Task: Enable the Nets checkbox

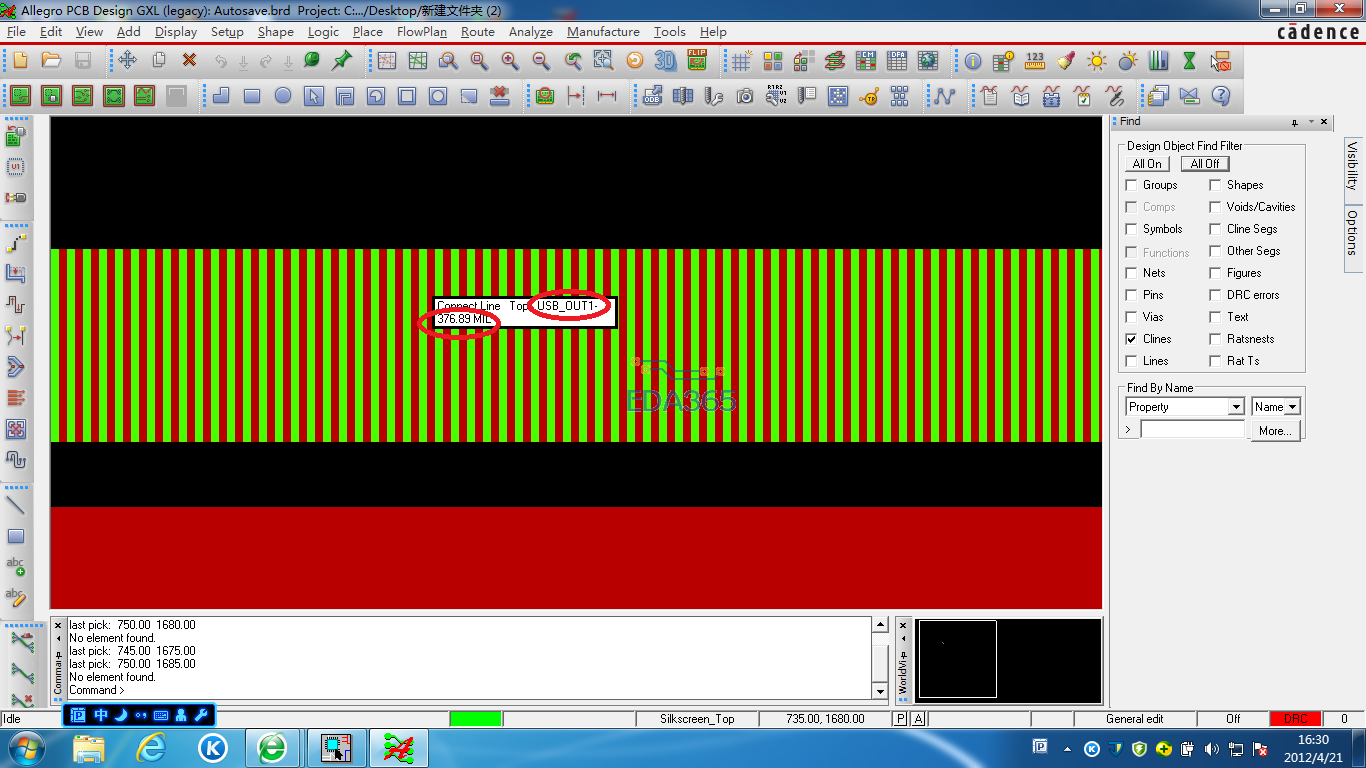Action: tap(1132, 273)
